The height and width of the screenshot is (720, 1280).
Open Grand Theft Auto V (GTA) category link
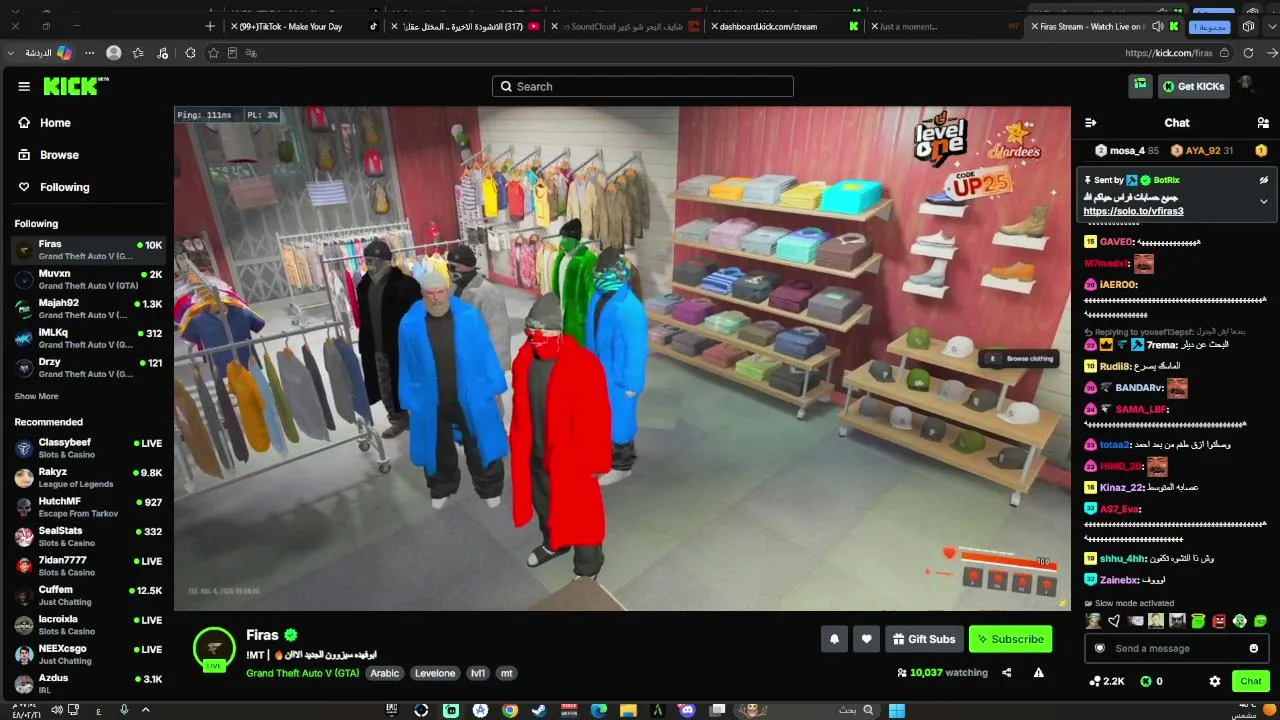[x=303, y=673]
